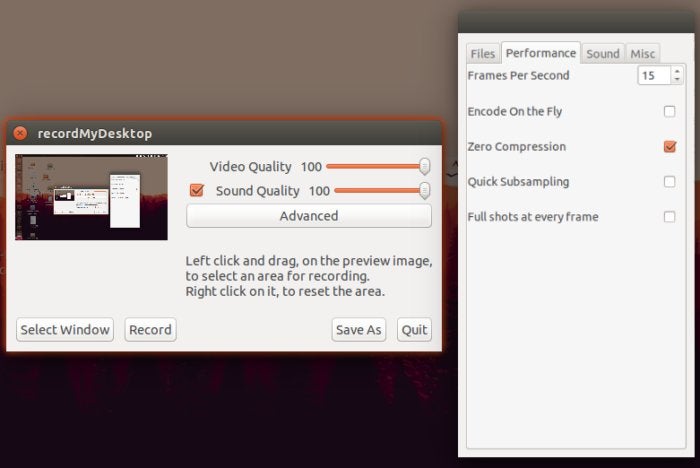
Task: Decrease Frames Per Second with down arrow
Action: point(677,79)
